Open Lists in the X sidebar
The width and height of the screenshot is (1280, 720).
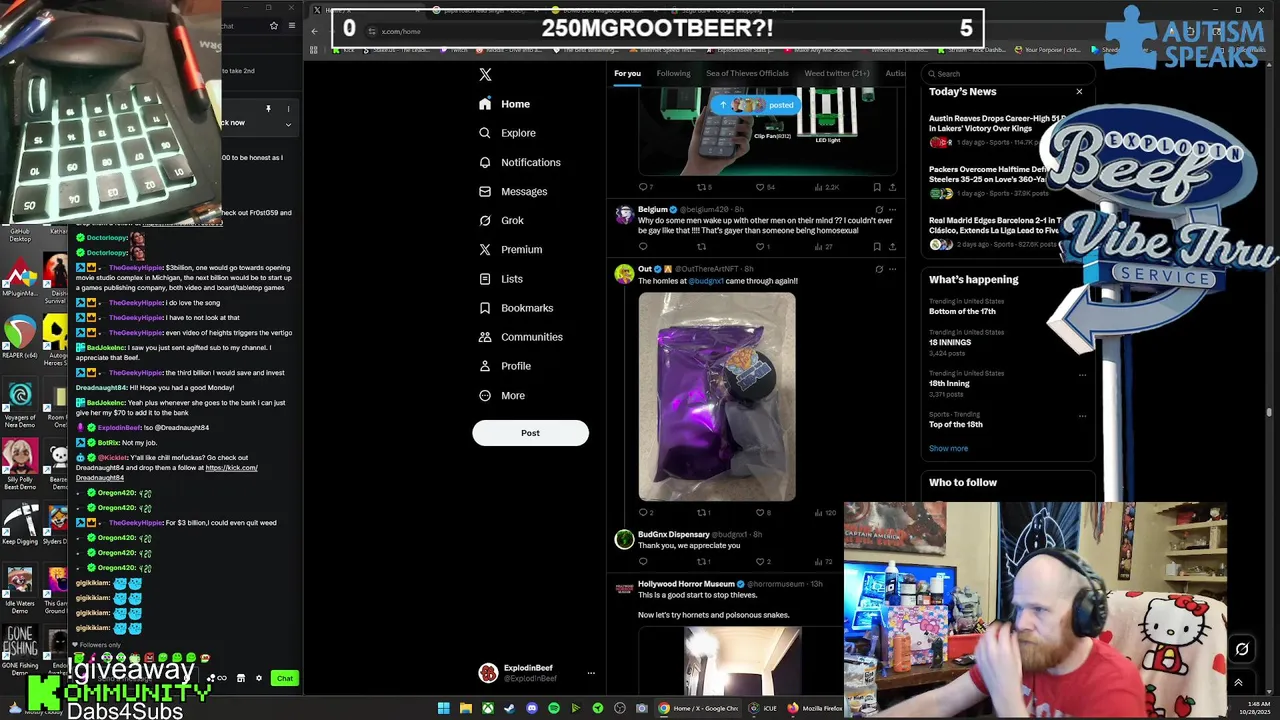pyautogui.click(x=500, y=279)
